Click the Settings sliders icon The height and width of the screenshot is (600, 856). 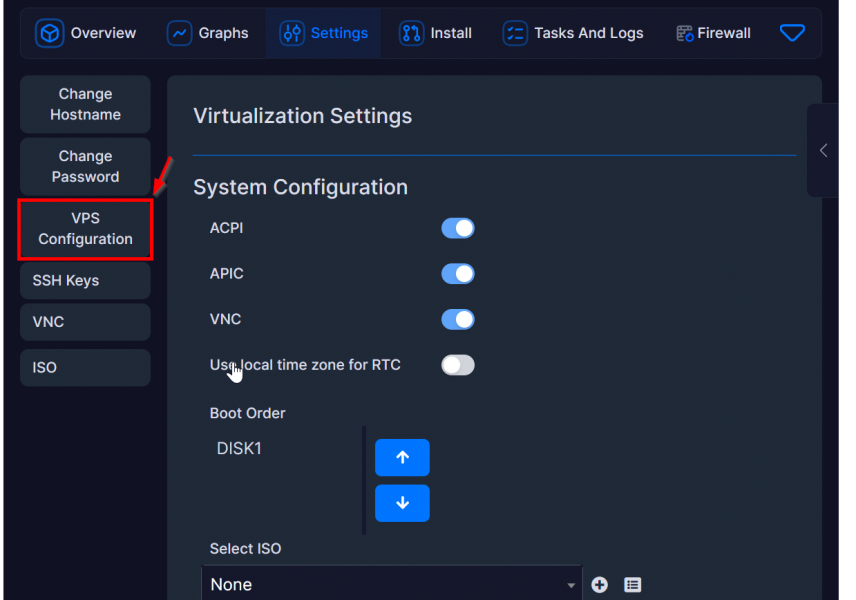point(292,33)
